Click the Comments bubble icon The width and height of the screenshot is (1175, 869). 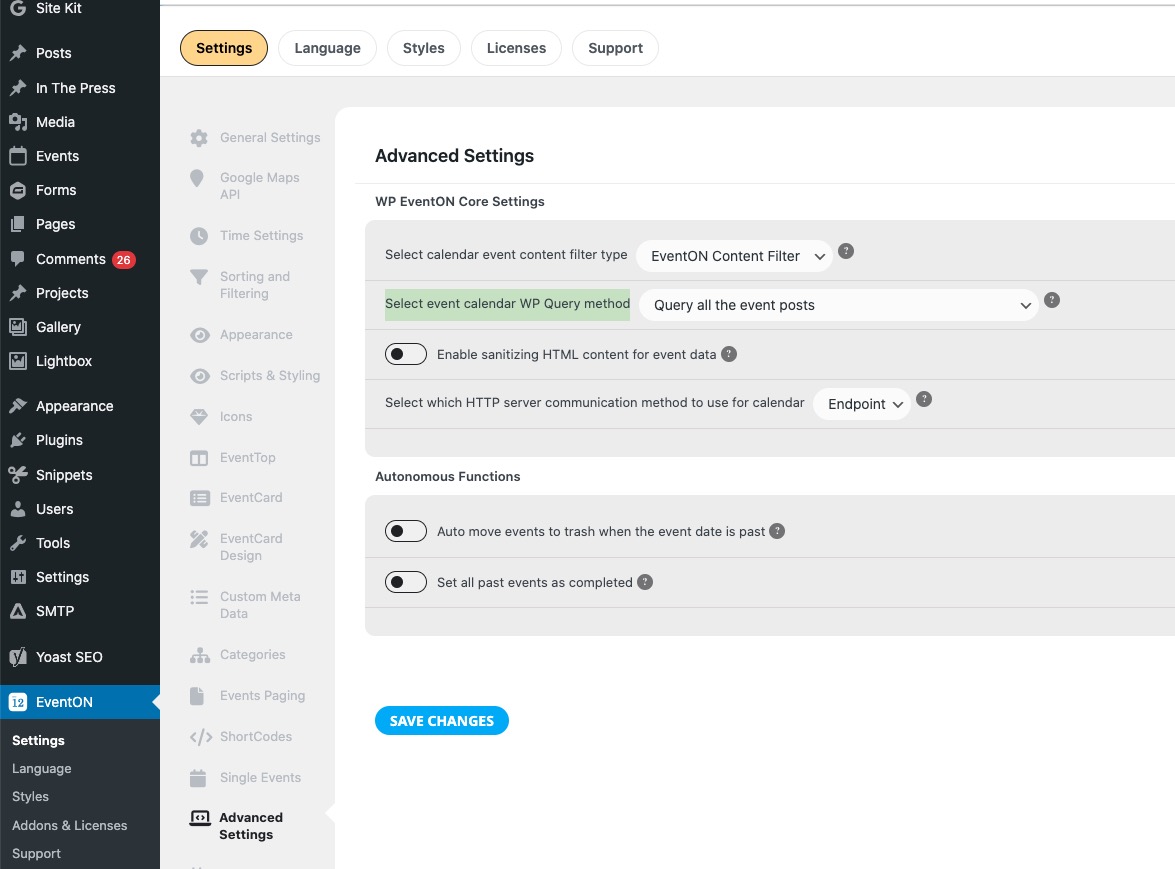(x=18, y=258)
